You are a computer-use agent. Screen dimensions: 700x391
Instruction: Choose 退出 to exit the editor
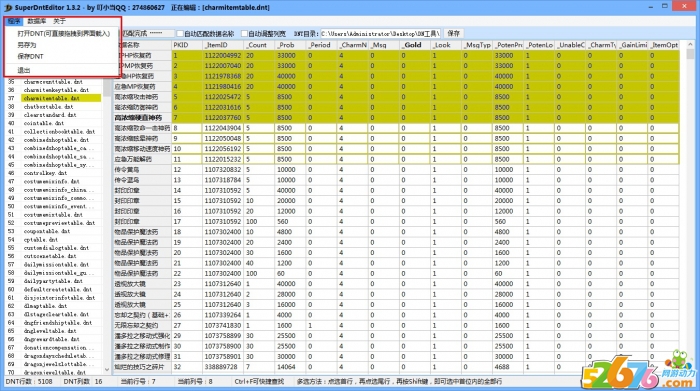(24, 70)
